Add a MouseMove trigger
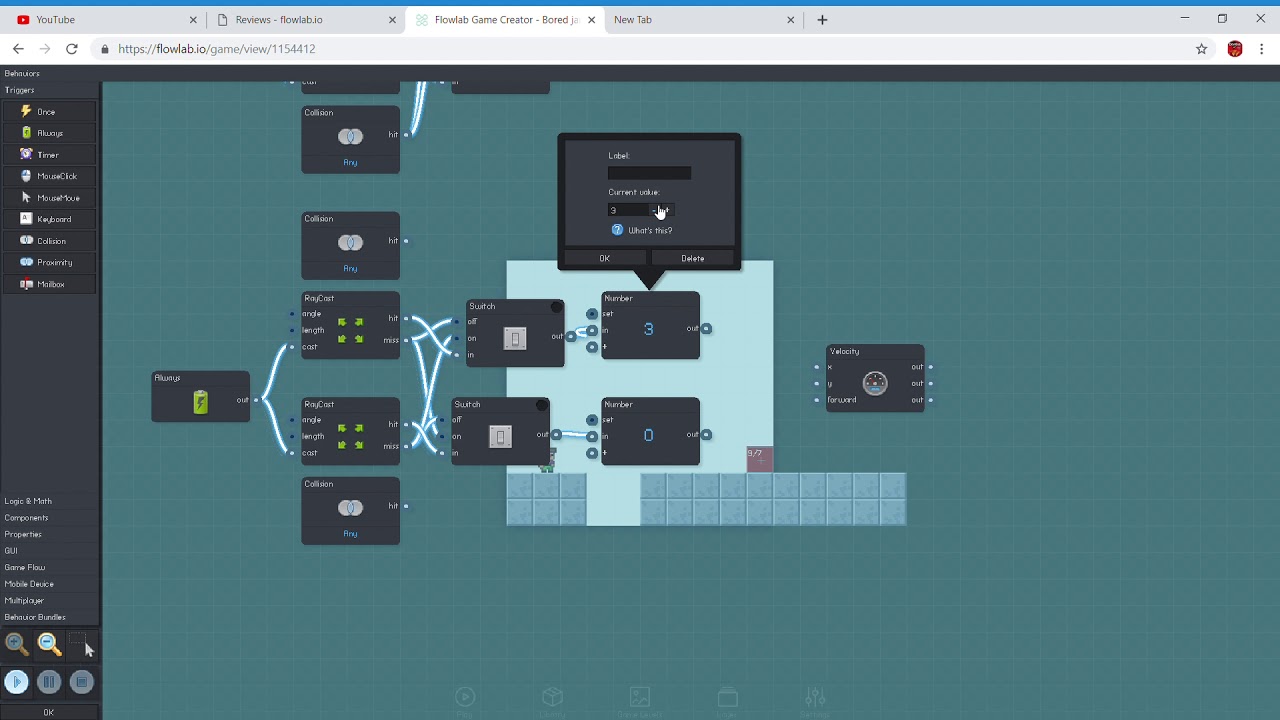This screenshot has width=1280, height=720. tap(50, 198)
